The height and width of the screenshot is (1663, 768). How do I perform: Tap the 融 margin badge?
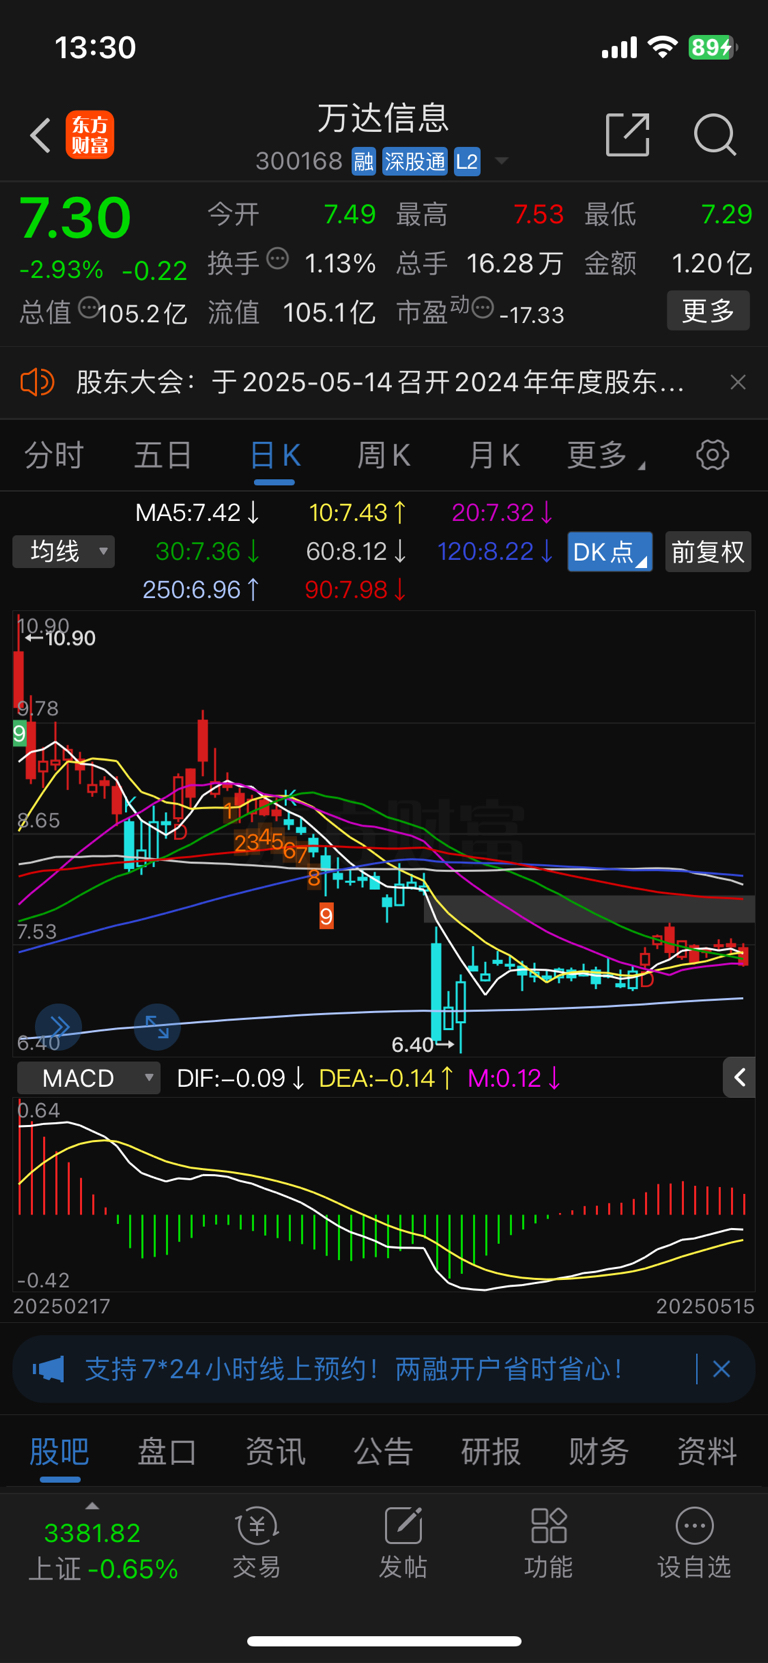tap(363, 161)
